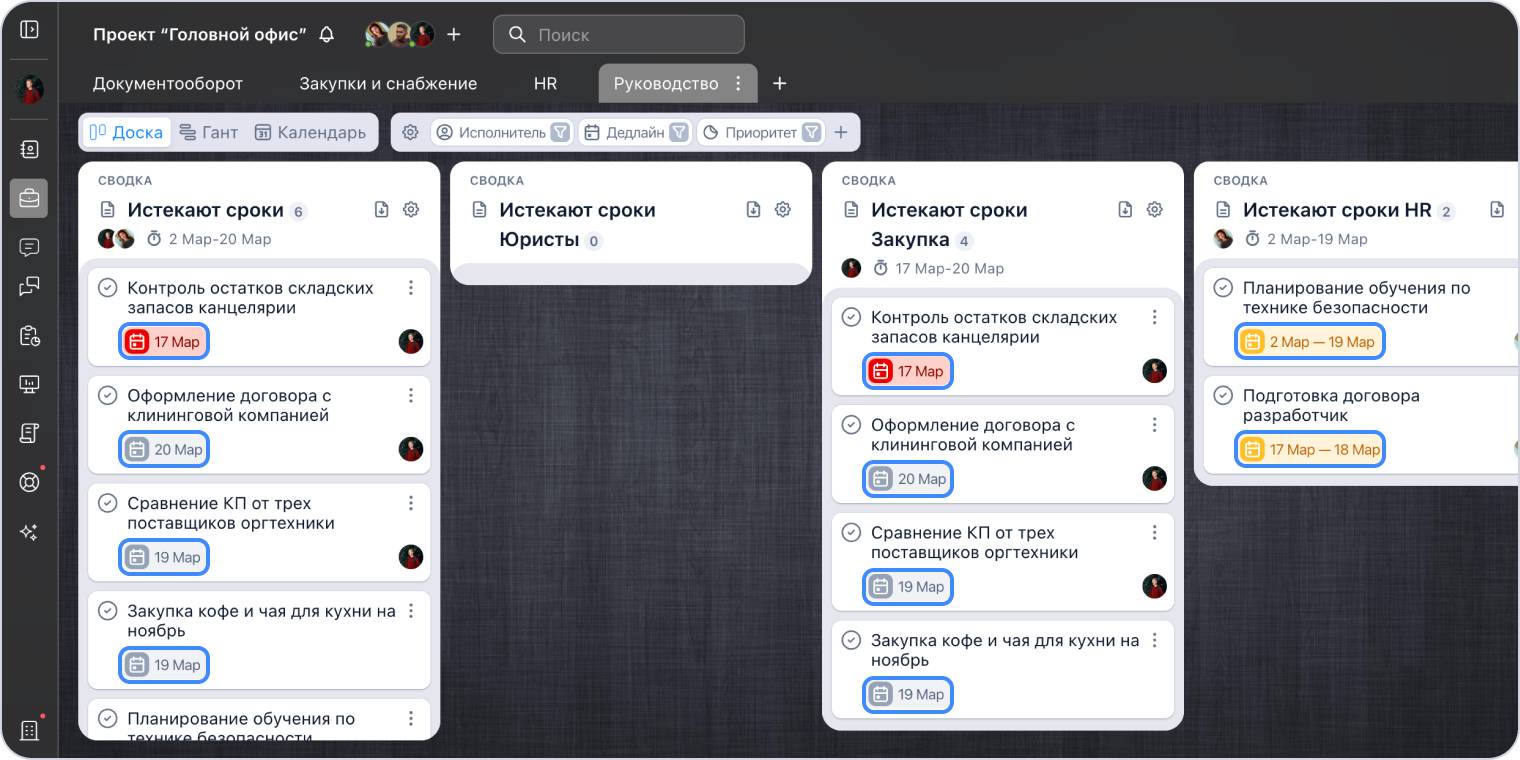Open board settings gear in filter bar
1520x760 pixels.
pyautogui.click(x=410, y=132)
